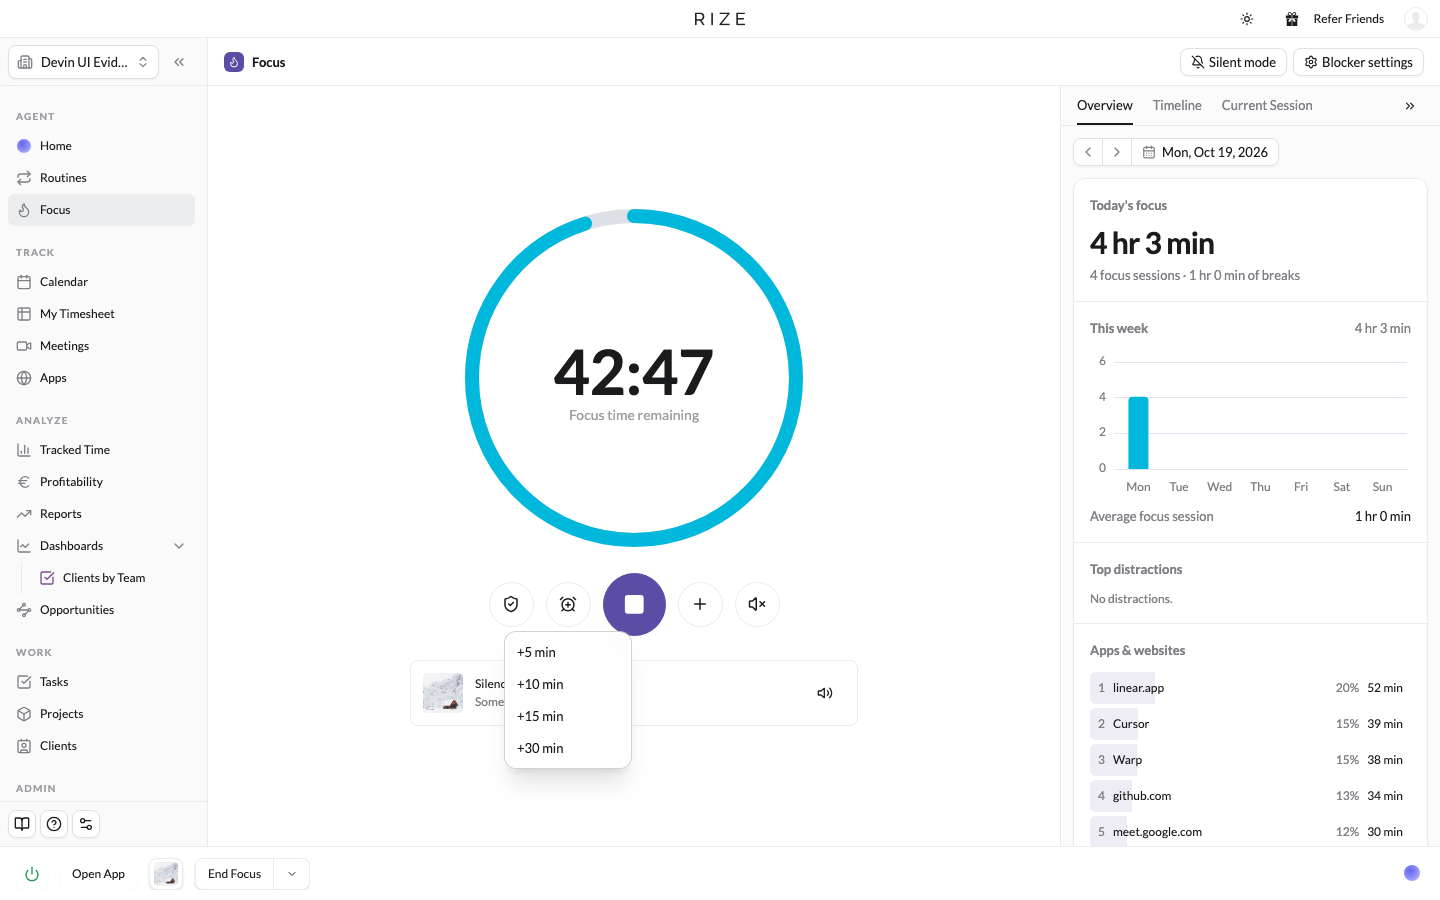Screen dimensions: 1440x900
Task: Open Calendar in the sidebar
Action: [101, 282]
